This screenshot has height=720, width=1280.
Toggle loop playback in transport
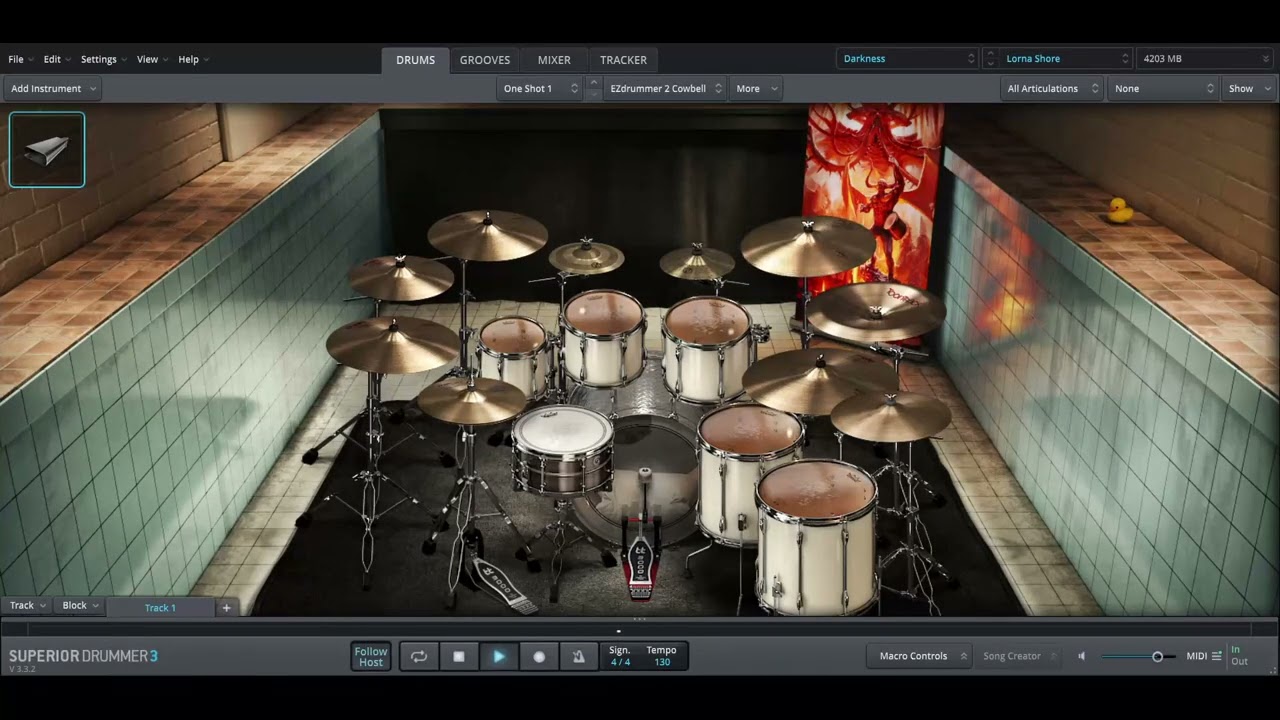coord(419,656)
